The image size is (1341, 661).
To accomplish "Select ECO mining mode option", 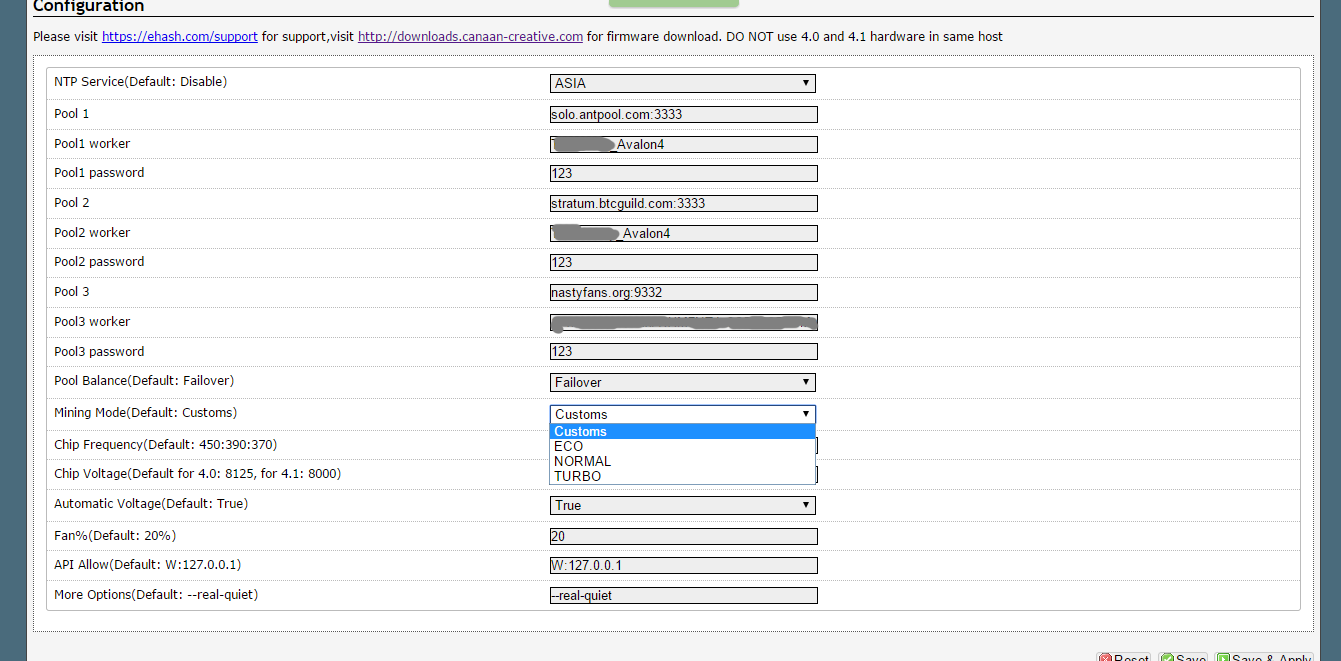I will coord(569,446).
